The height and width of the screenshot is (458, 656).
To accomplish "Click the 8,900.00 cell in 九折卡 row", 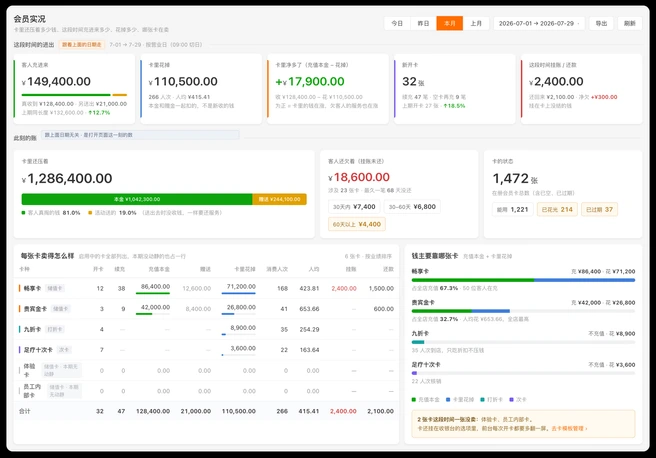I will point(243,328).
